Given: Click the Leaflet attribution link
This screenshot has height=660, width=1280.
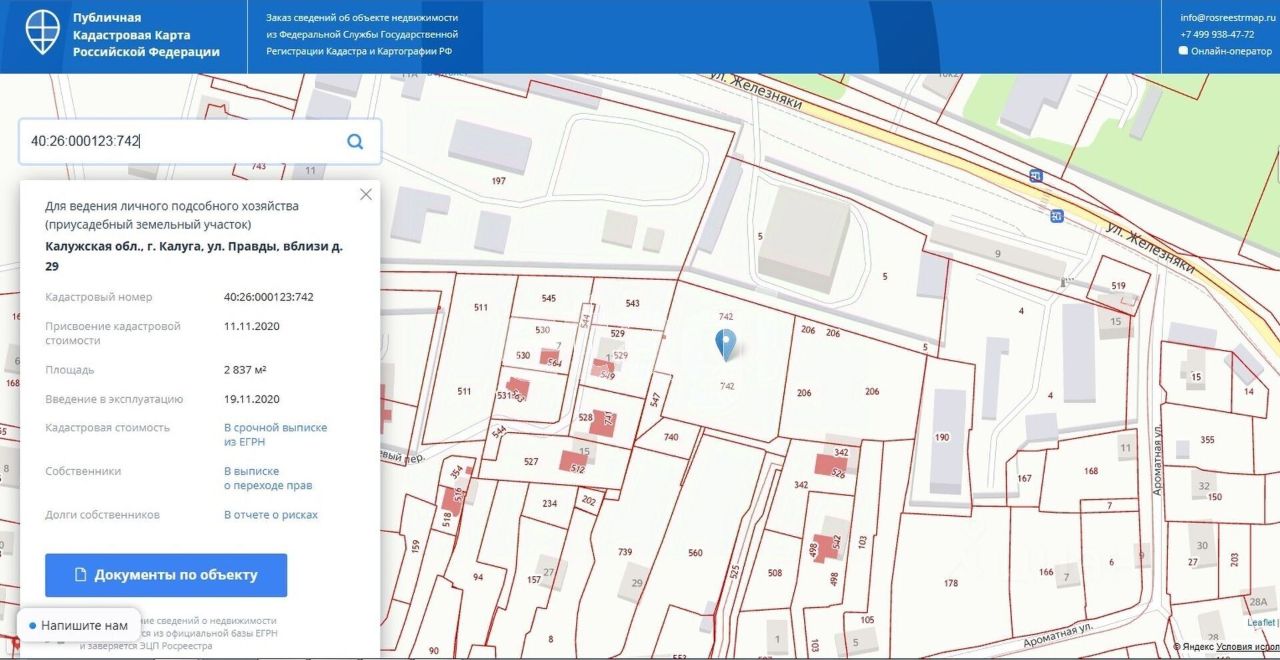Looking at the screenshot, I should [x=1260, y=622].
